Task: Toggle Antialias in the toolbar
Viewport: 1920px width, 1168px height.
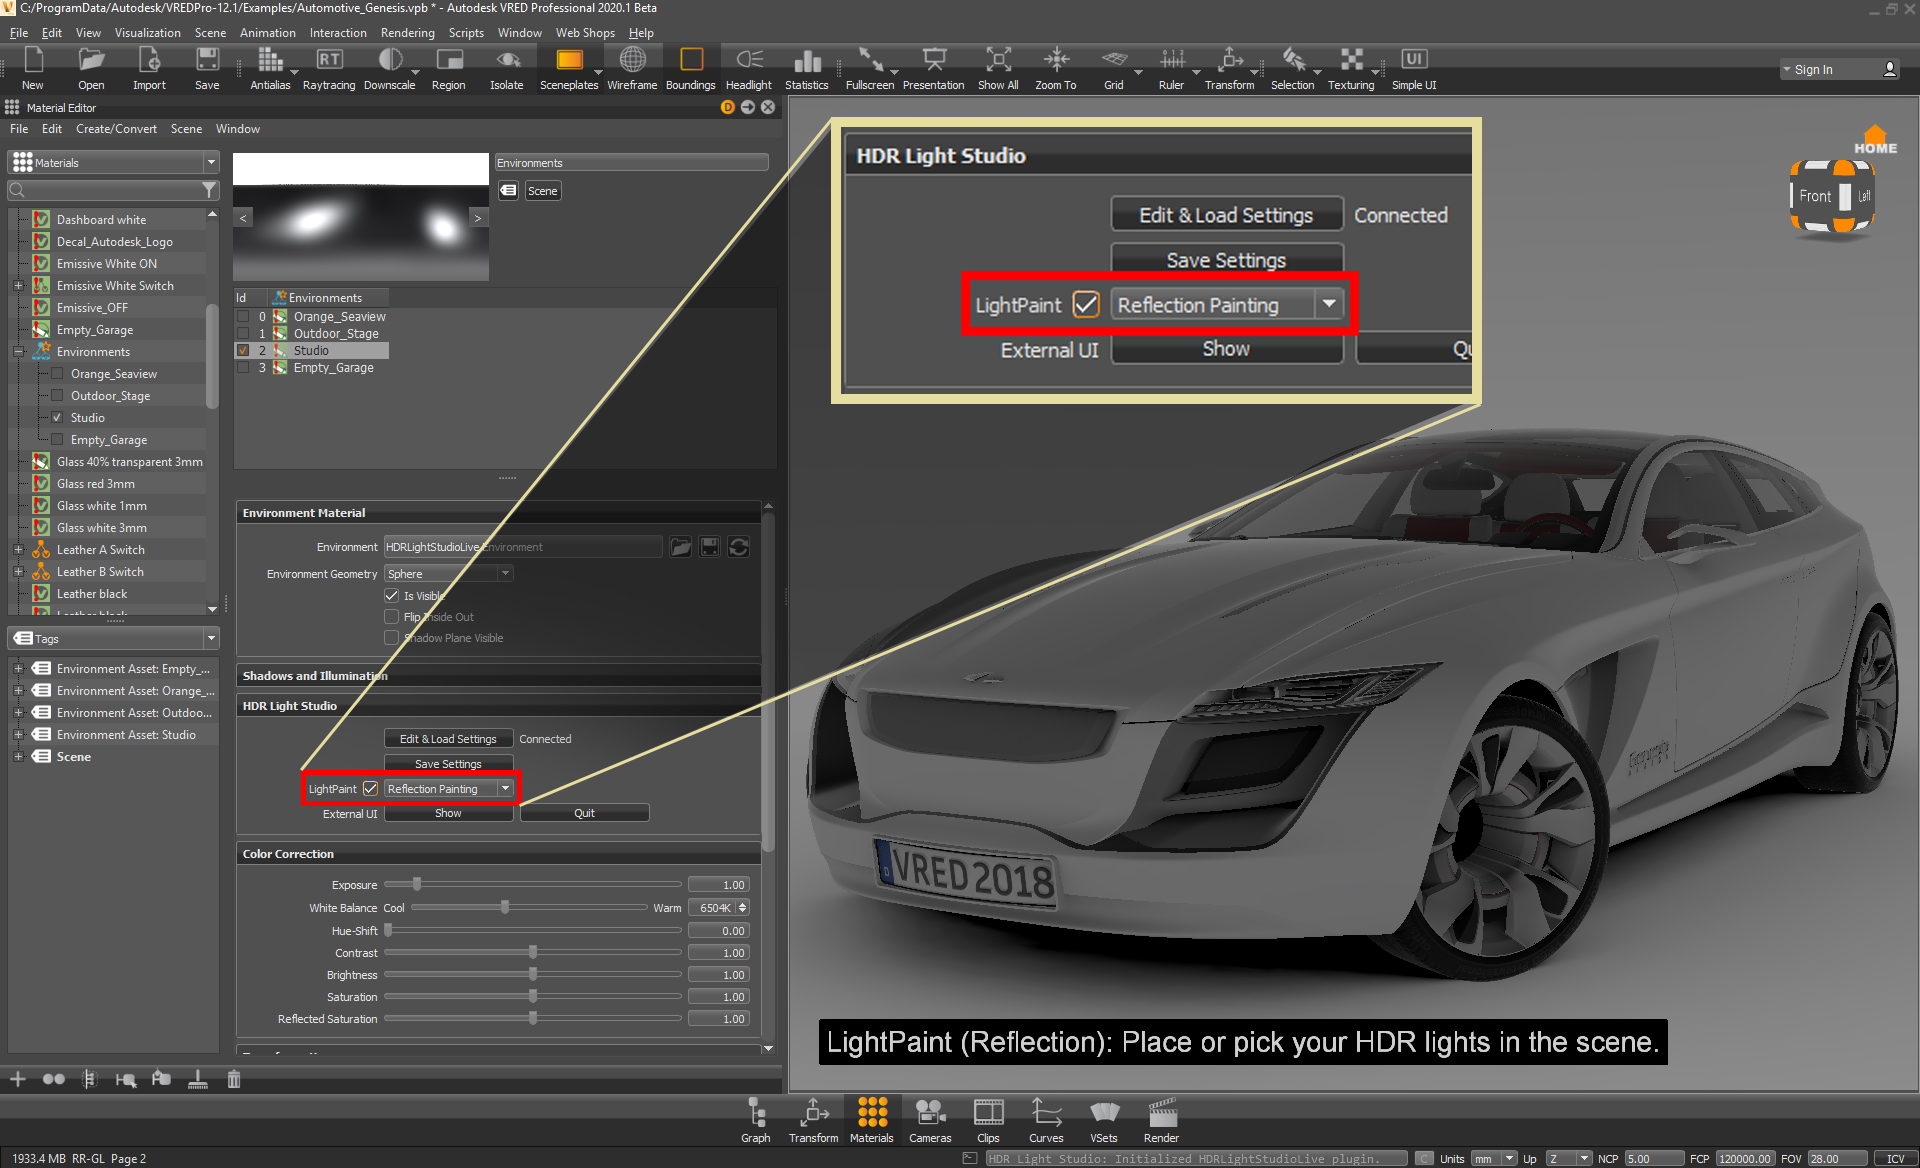Action: tap(270, 68)
